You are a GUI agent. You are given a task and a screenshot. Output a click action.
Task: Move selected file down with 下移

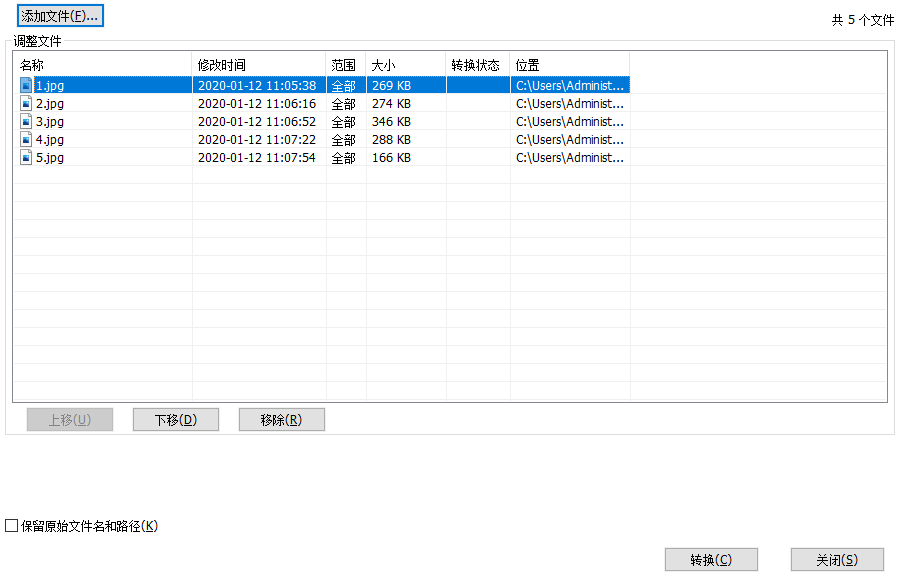(x=175, y=419)
